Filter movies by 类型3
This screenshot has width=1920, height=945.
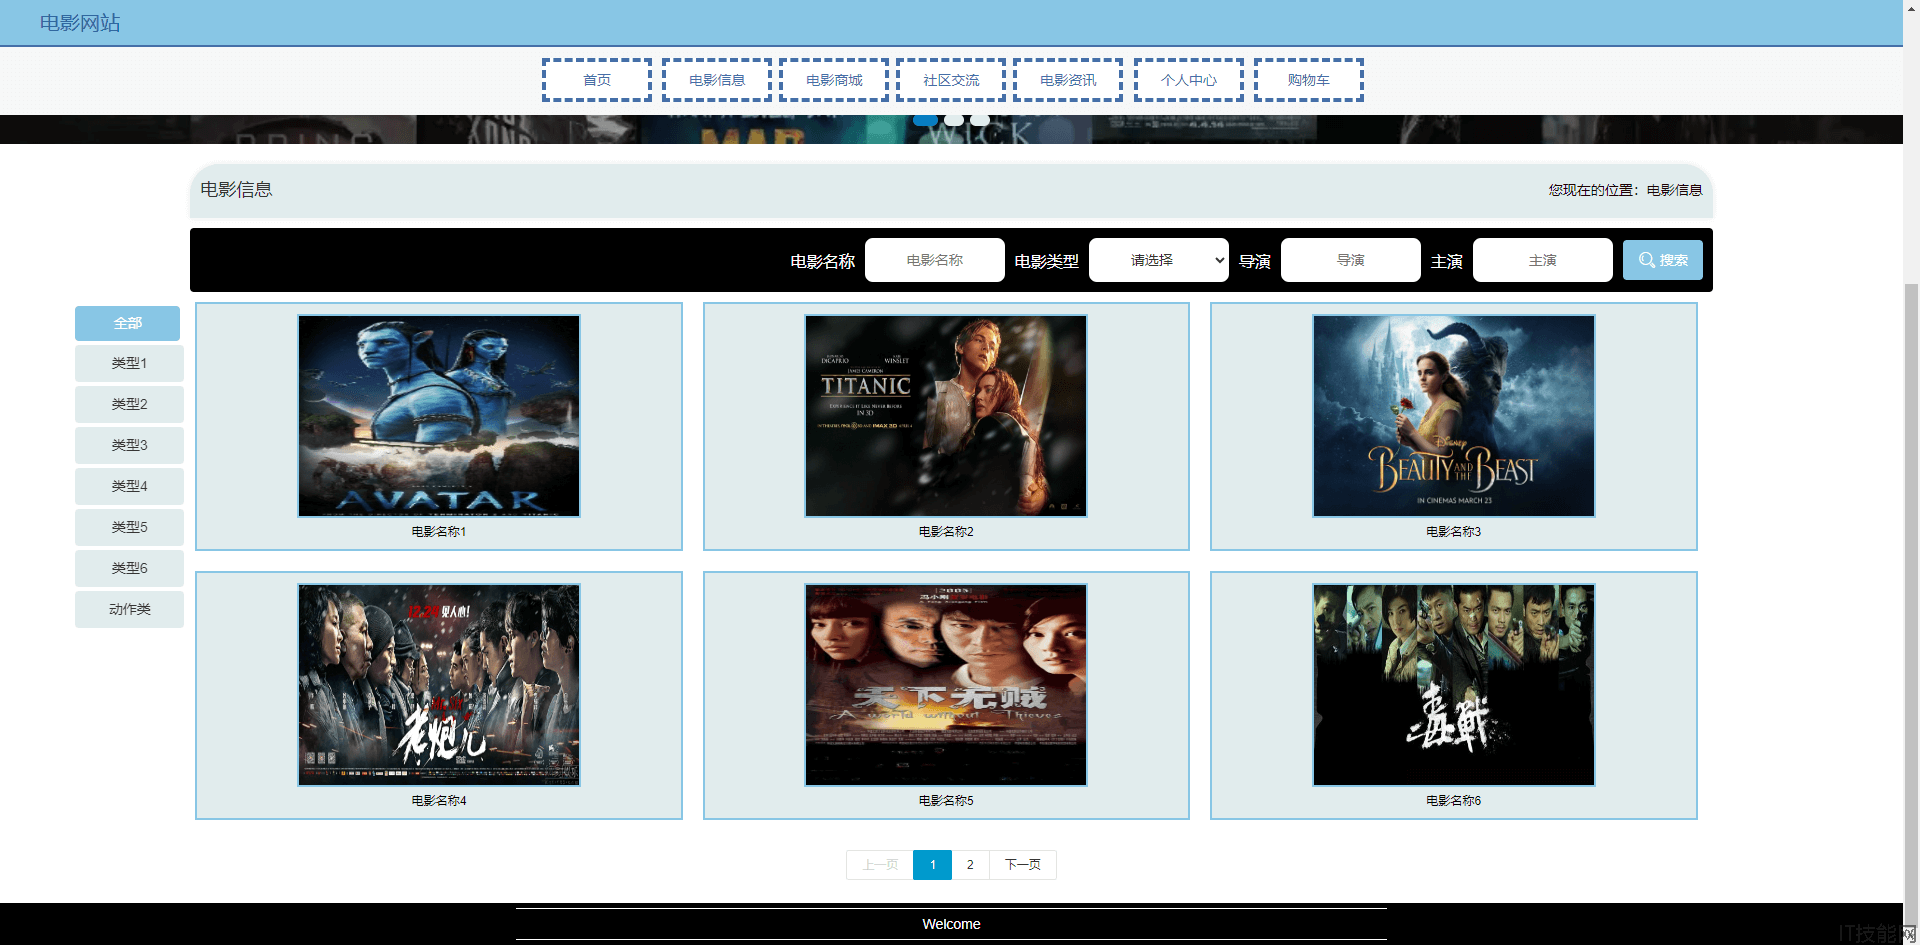pyautogui.click(x=129, y=445)
